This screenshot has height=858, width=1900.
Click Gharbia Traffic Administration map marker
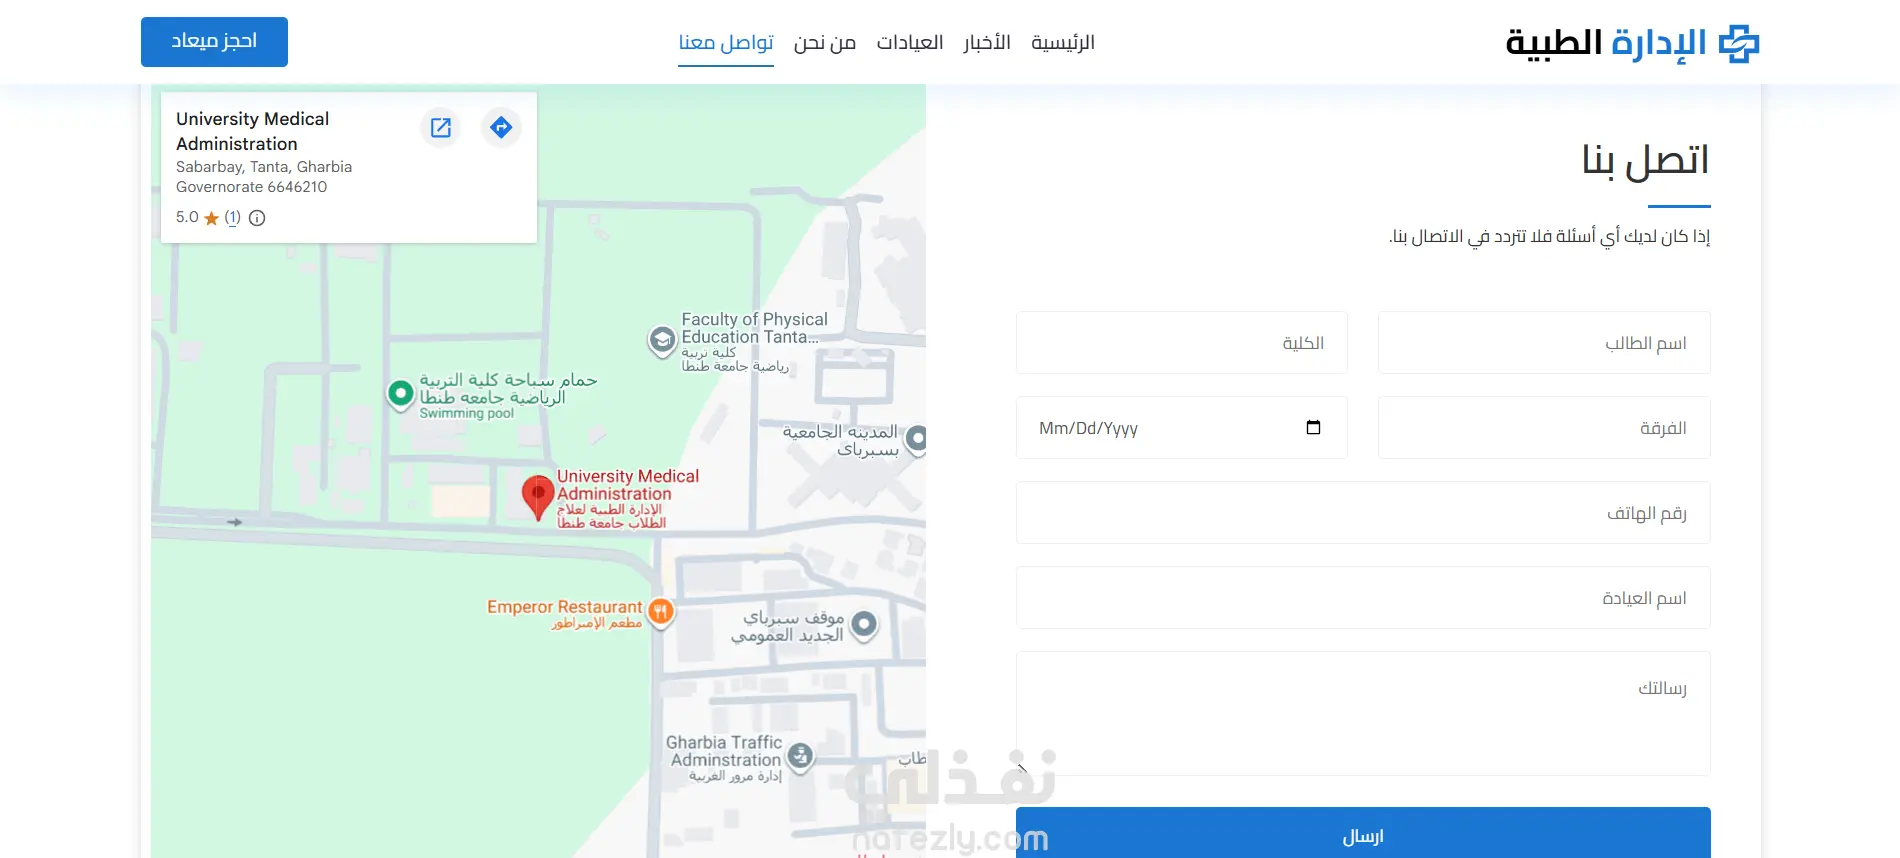tap(800, 756)
